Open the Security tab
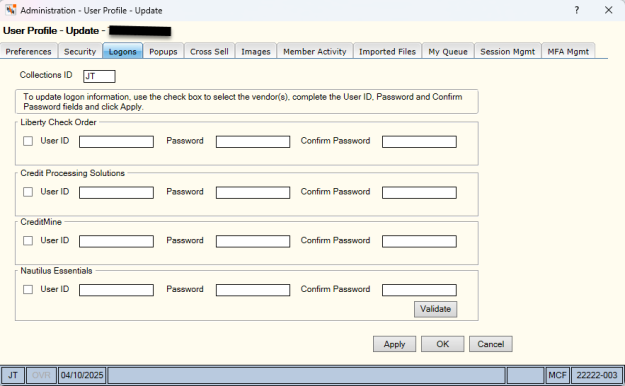Viewport: 625px width, 386px height. click(80, 51)
